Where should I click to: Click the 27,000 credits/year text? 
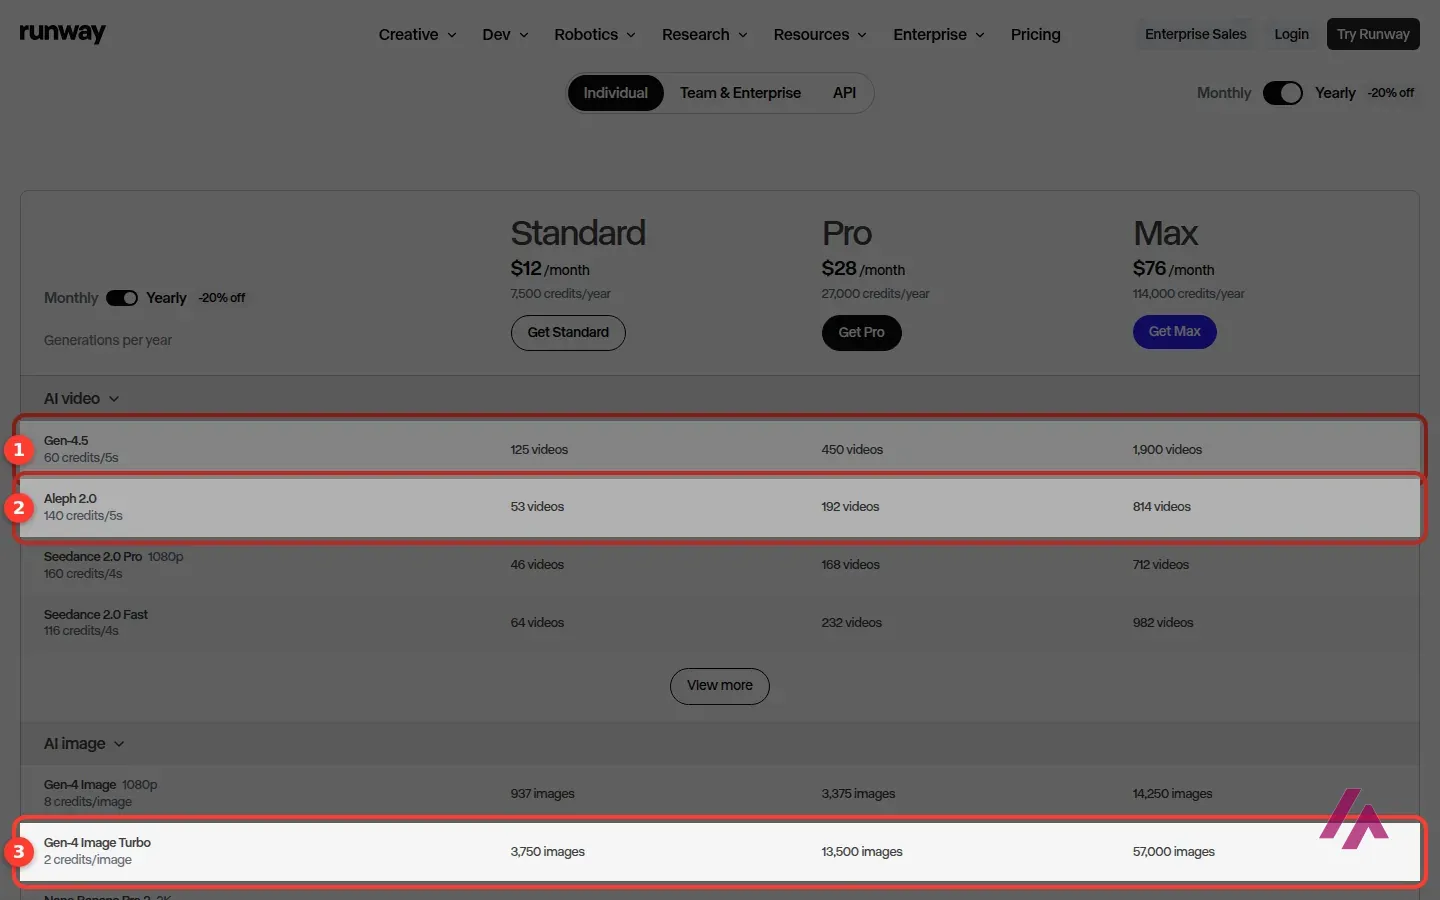tap(875, 294)
